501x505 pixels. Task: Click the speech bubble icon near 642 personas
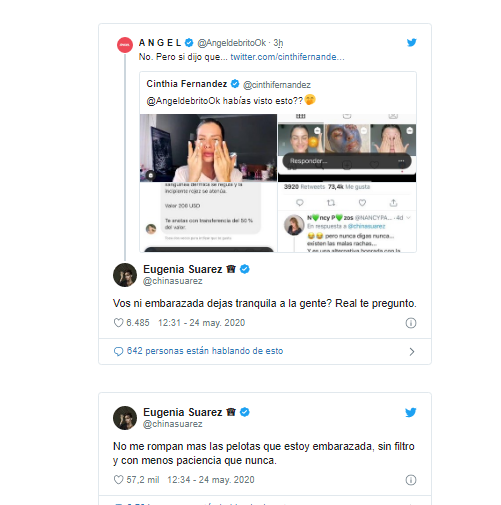pos(118,352)
